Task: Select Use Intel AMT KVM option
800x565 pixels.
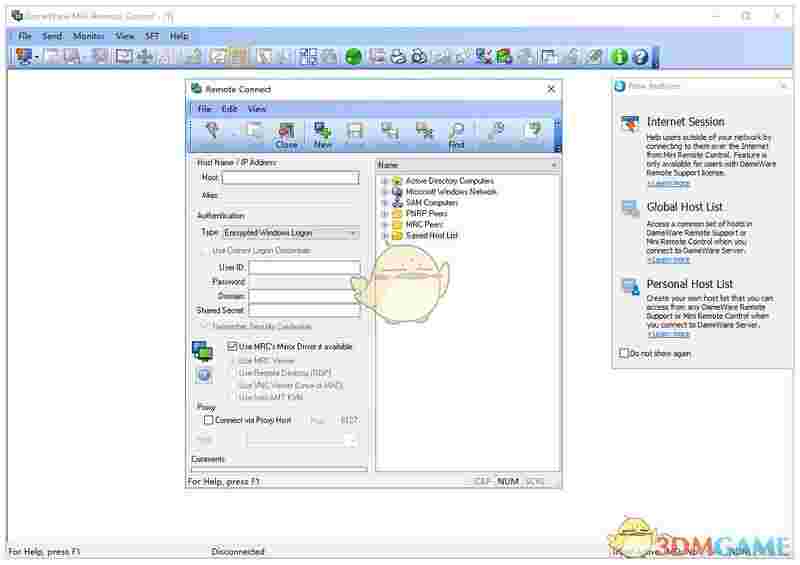Action: 233,397
